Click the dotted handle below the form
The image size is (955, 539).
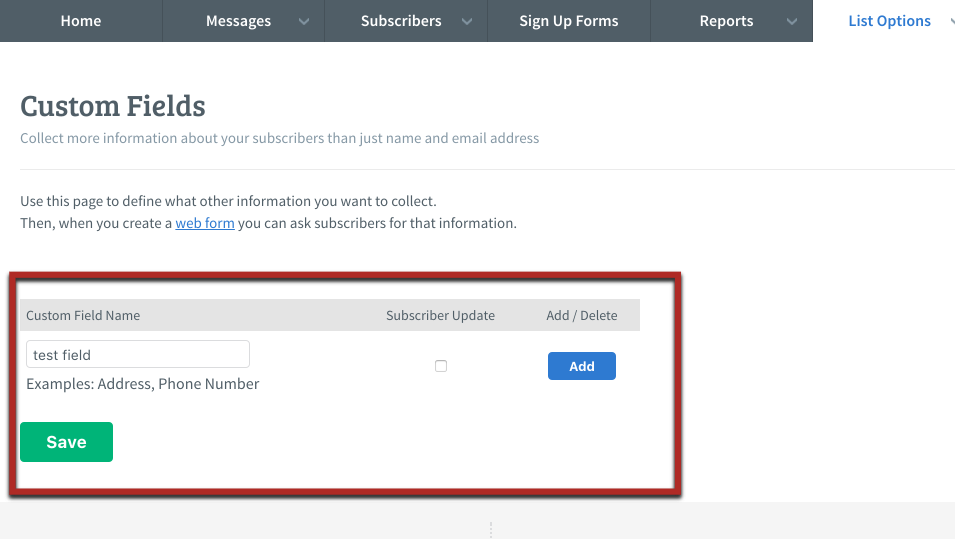pos(490,529)
